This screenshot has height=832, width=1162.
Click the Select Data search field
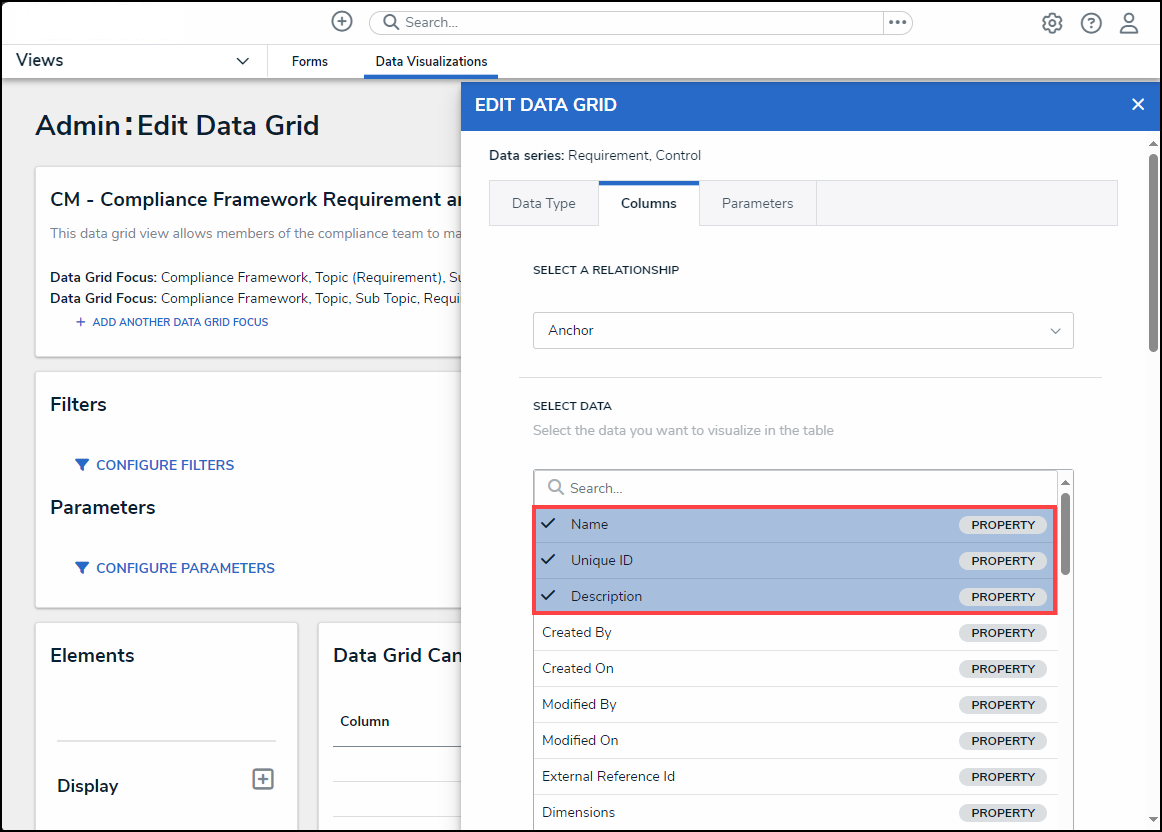click(x=800, y=488)
